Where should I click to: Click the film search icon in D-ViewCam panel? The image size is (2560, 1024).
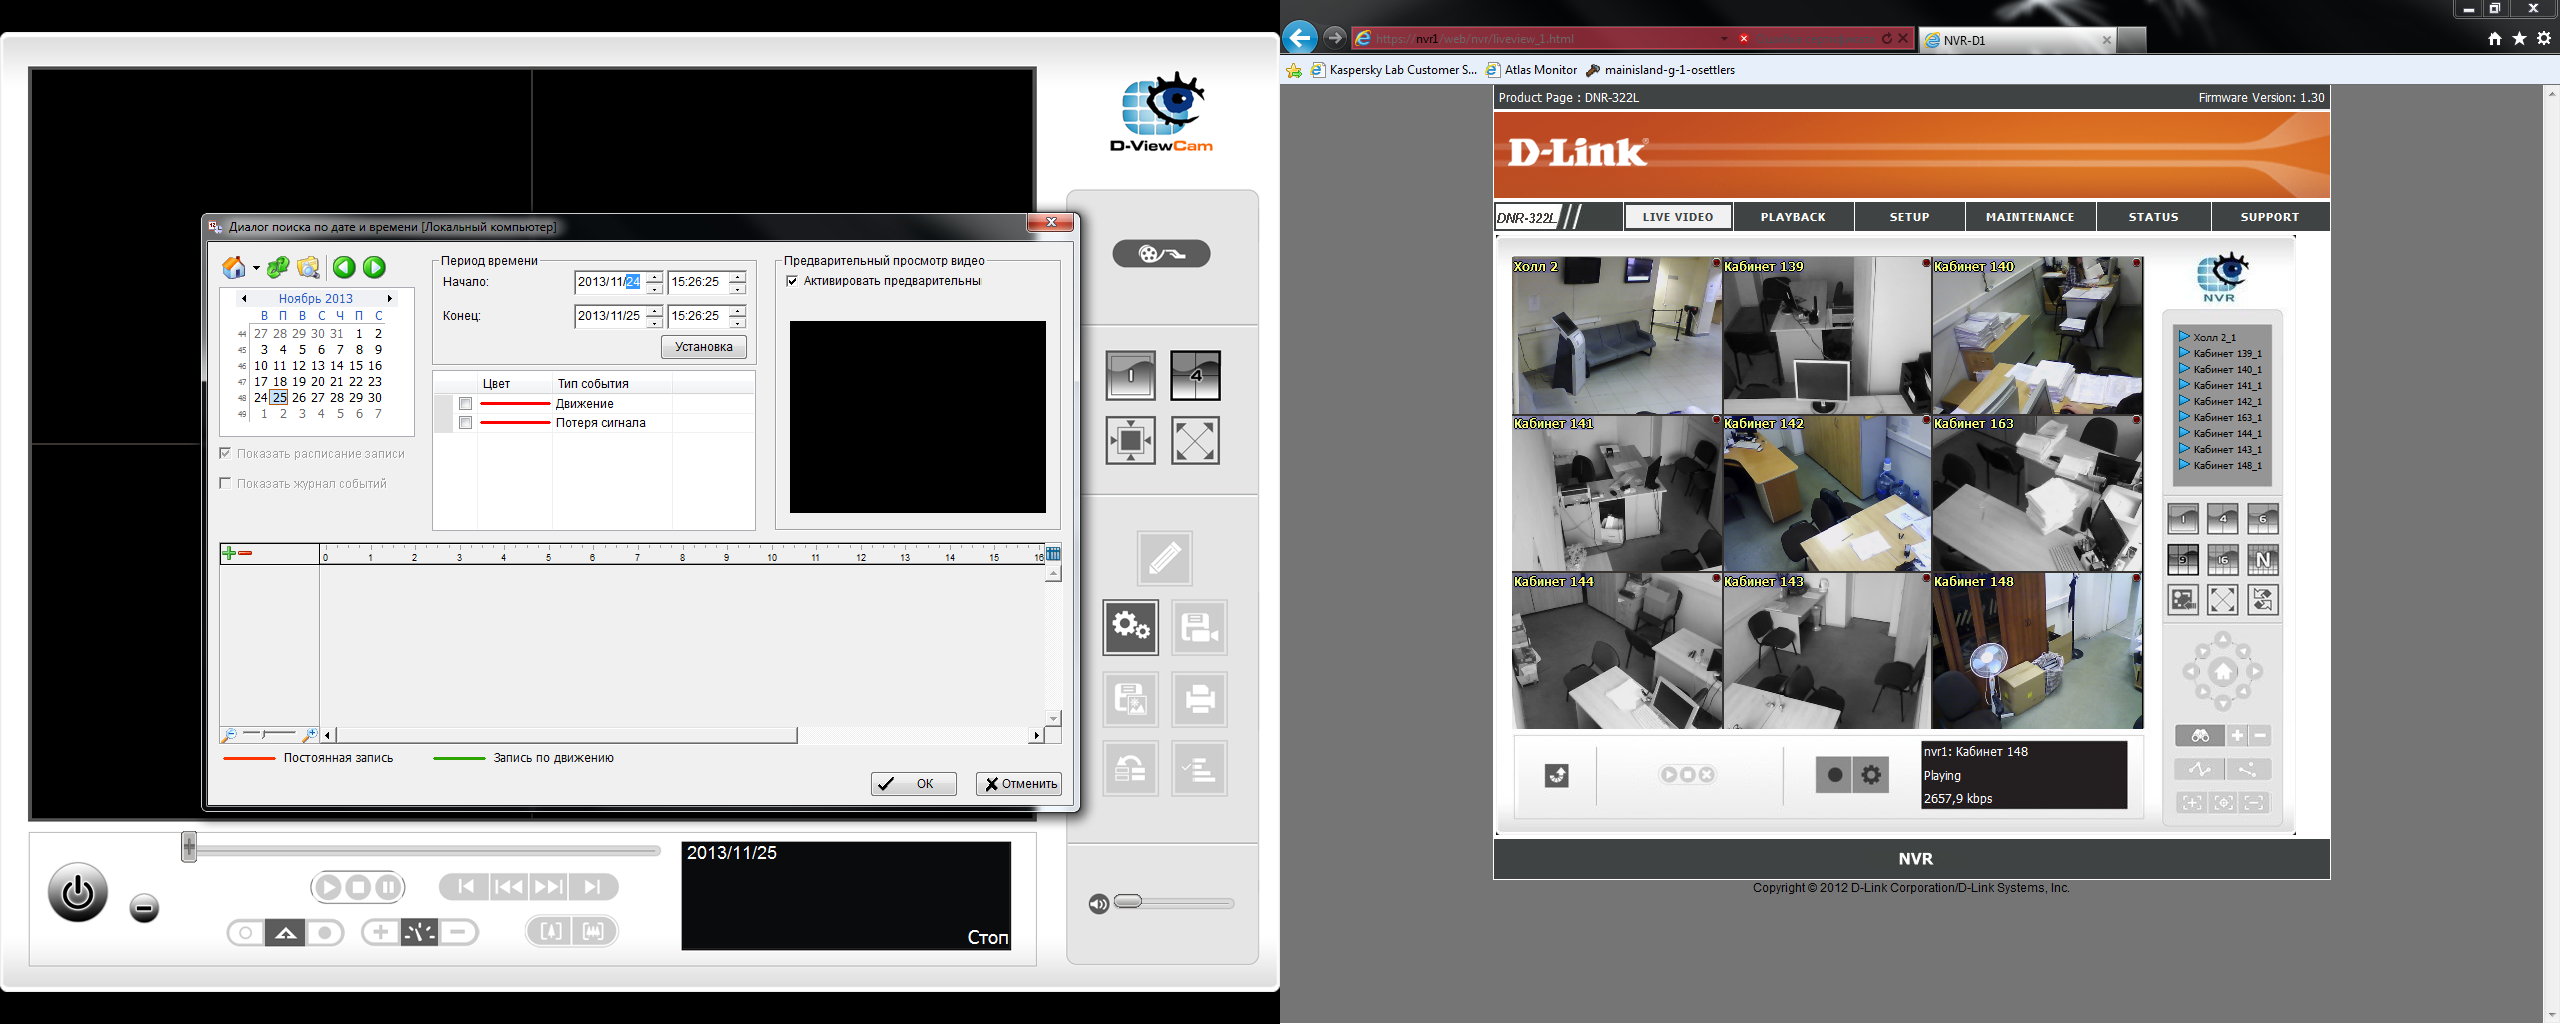(x=1161, y=254)
